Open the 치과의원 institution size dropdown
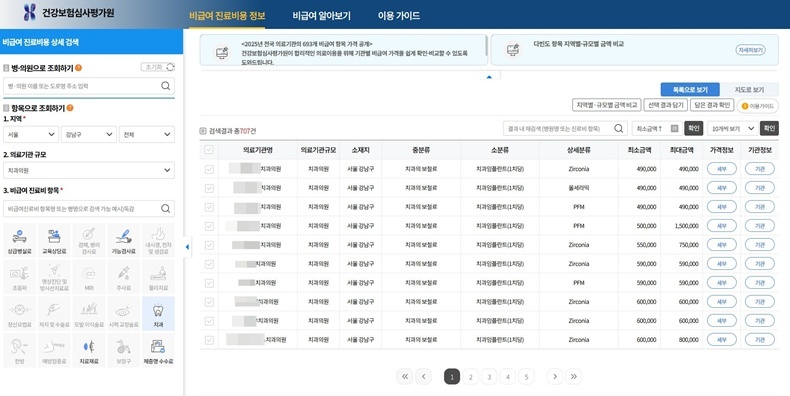Viewport: 790px width, 396px height. click(89, 170)
